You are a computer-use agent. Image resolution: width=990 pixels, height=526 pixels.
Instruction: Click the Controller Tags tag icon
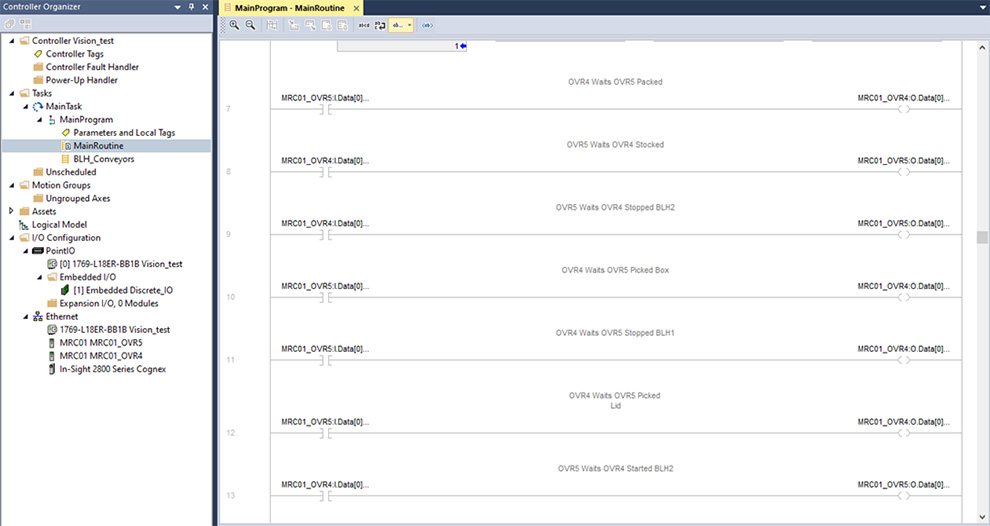(38, 54)
